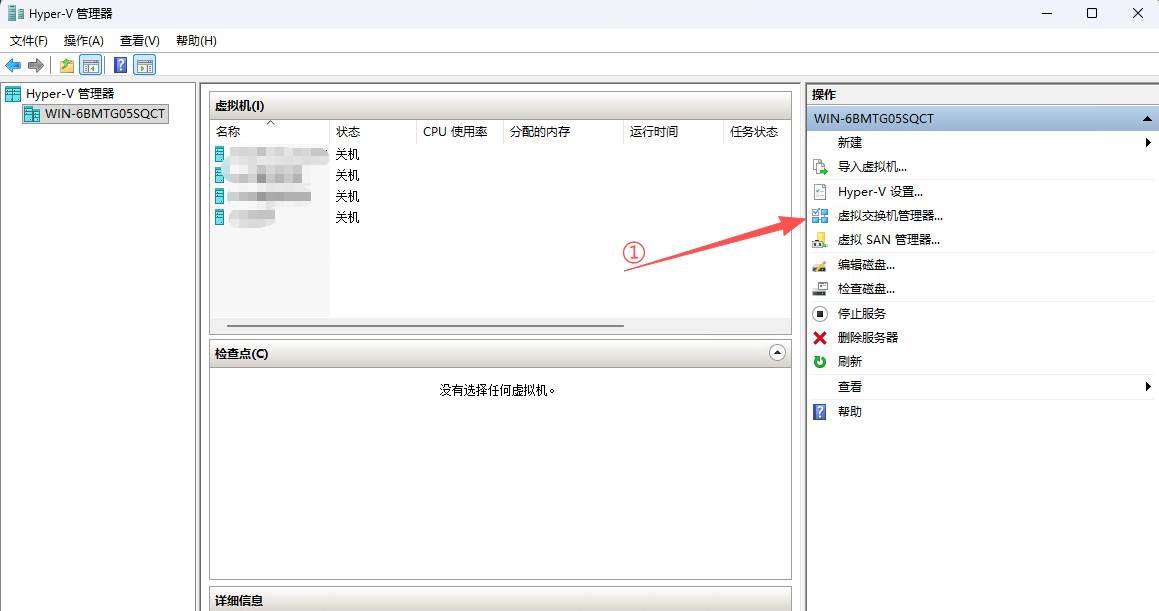Click 导入虚拟机 action

point(872,167)
